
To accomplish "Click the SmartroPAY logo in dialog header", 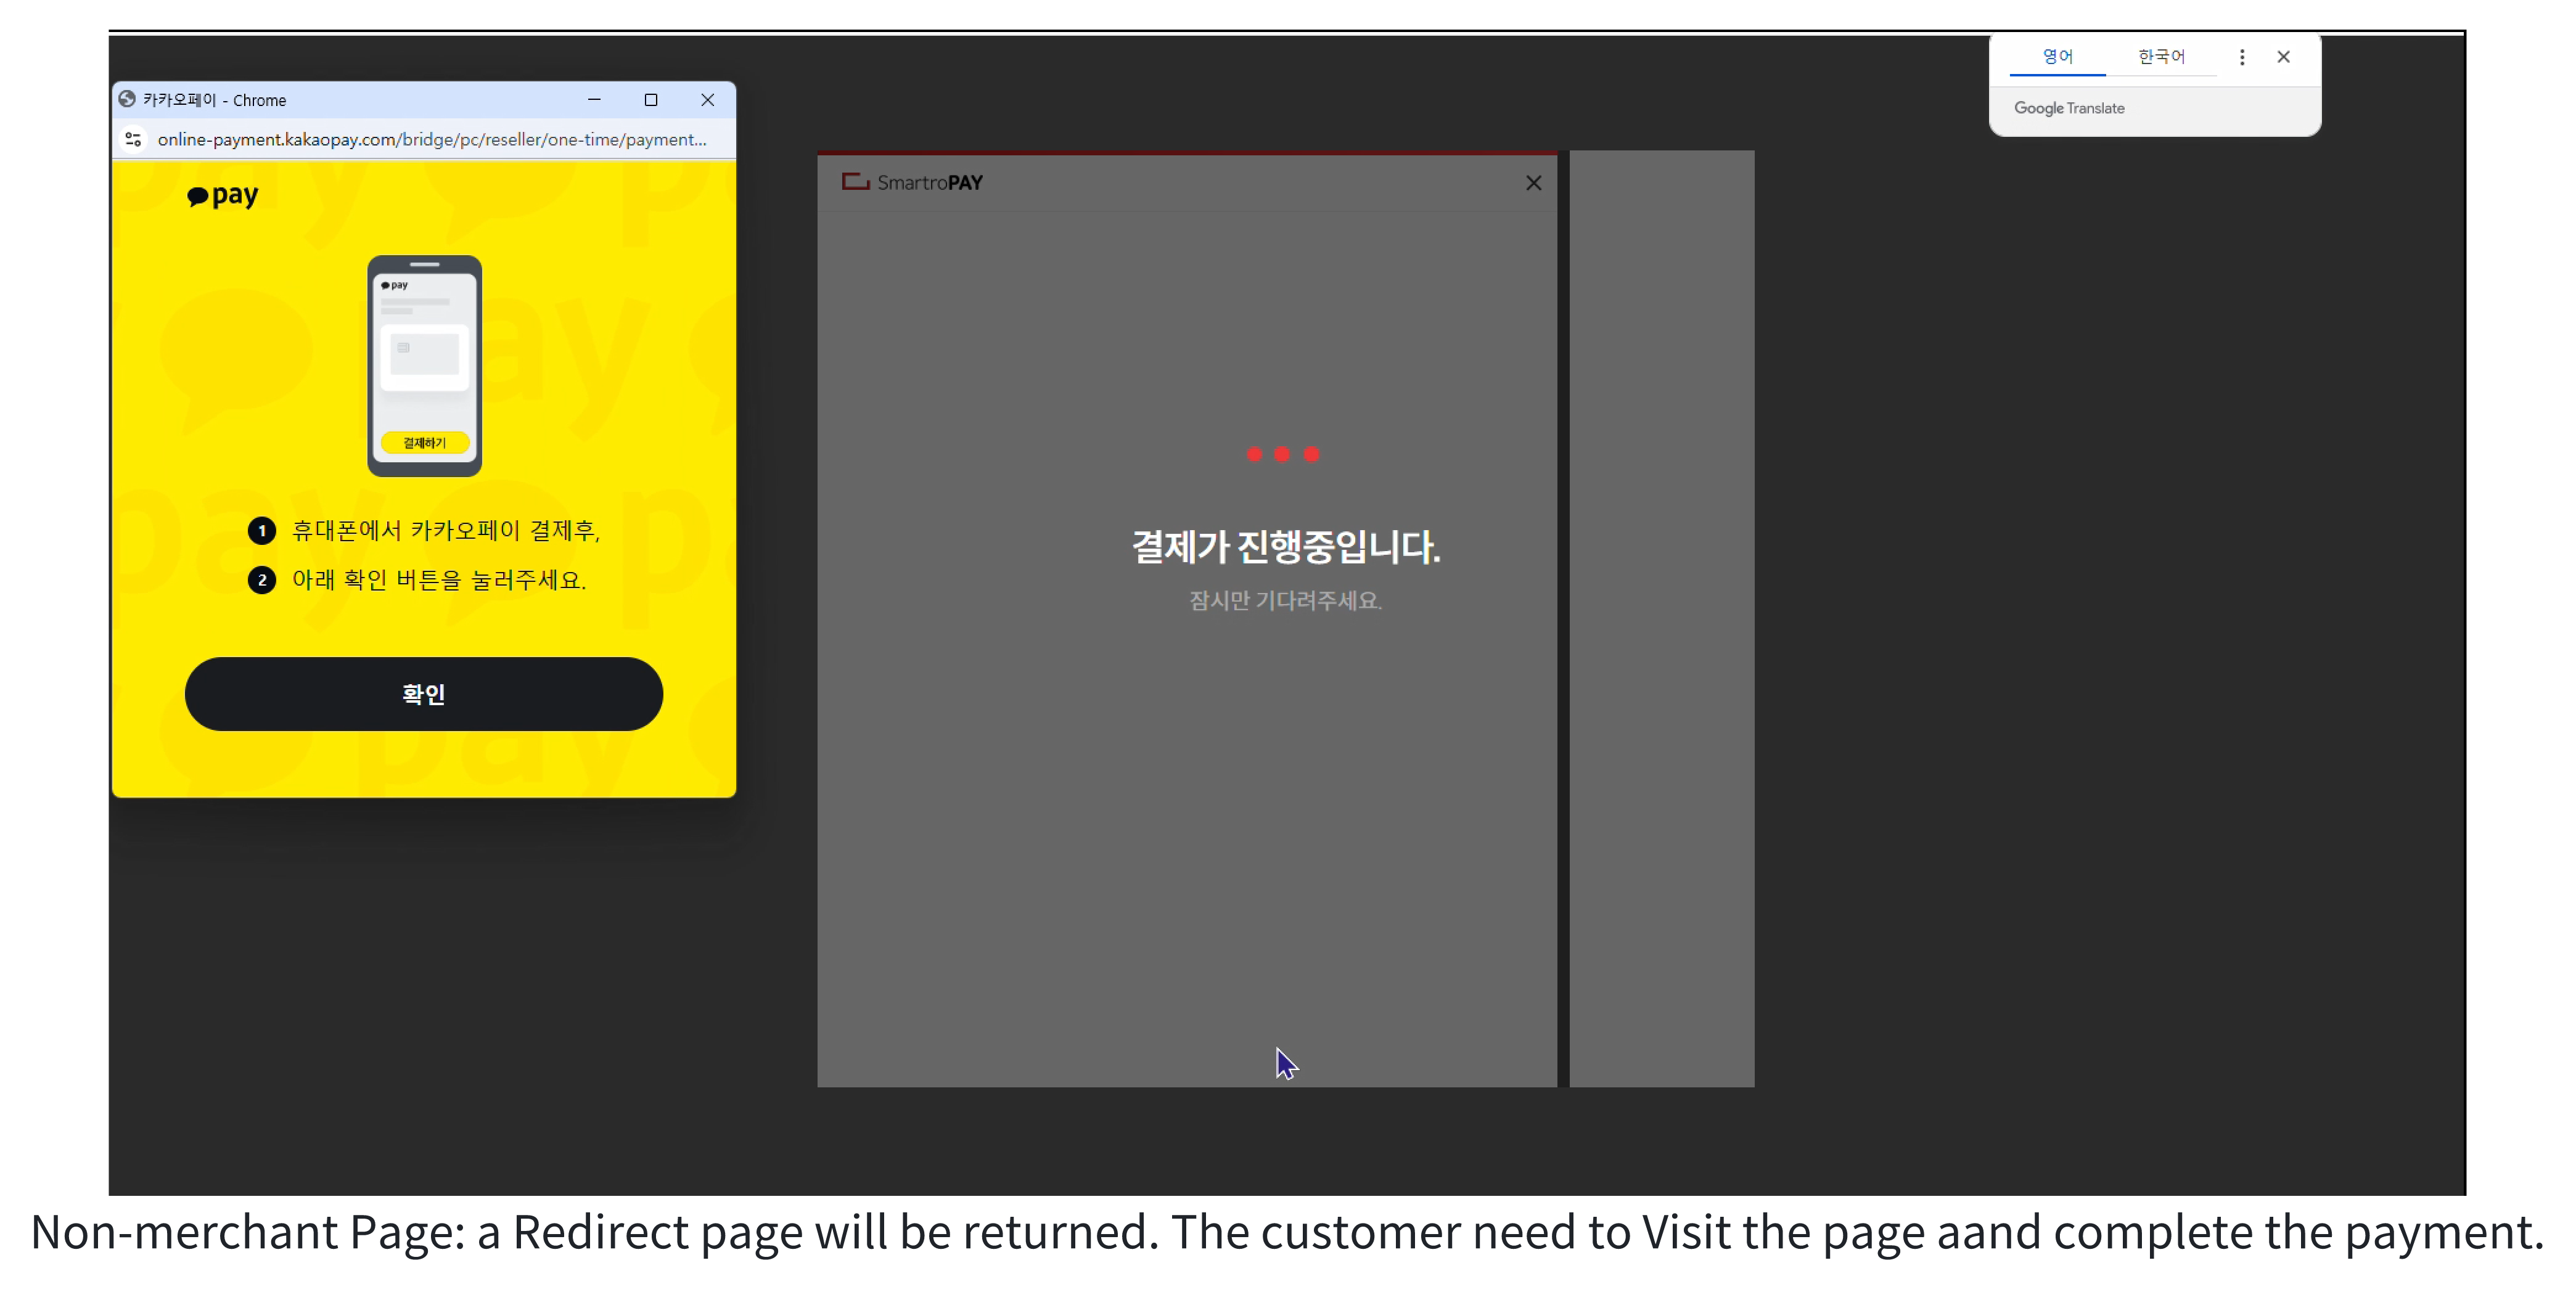I will 912,182.
